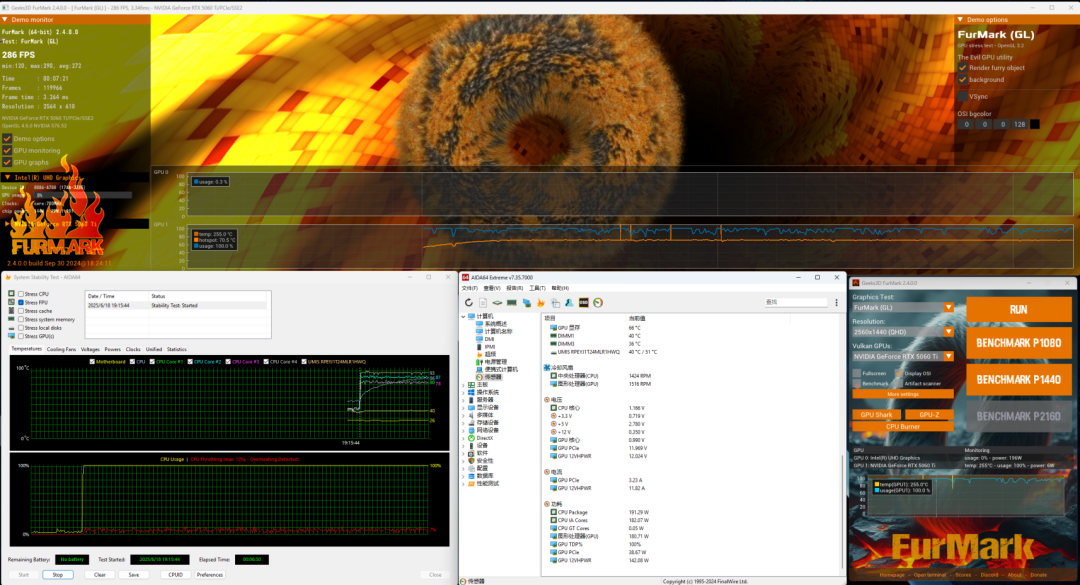
Task: Switch to the Cooling Fans tab
Action: [61, 349]
